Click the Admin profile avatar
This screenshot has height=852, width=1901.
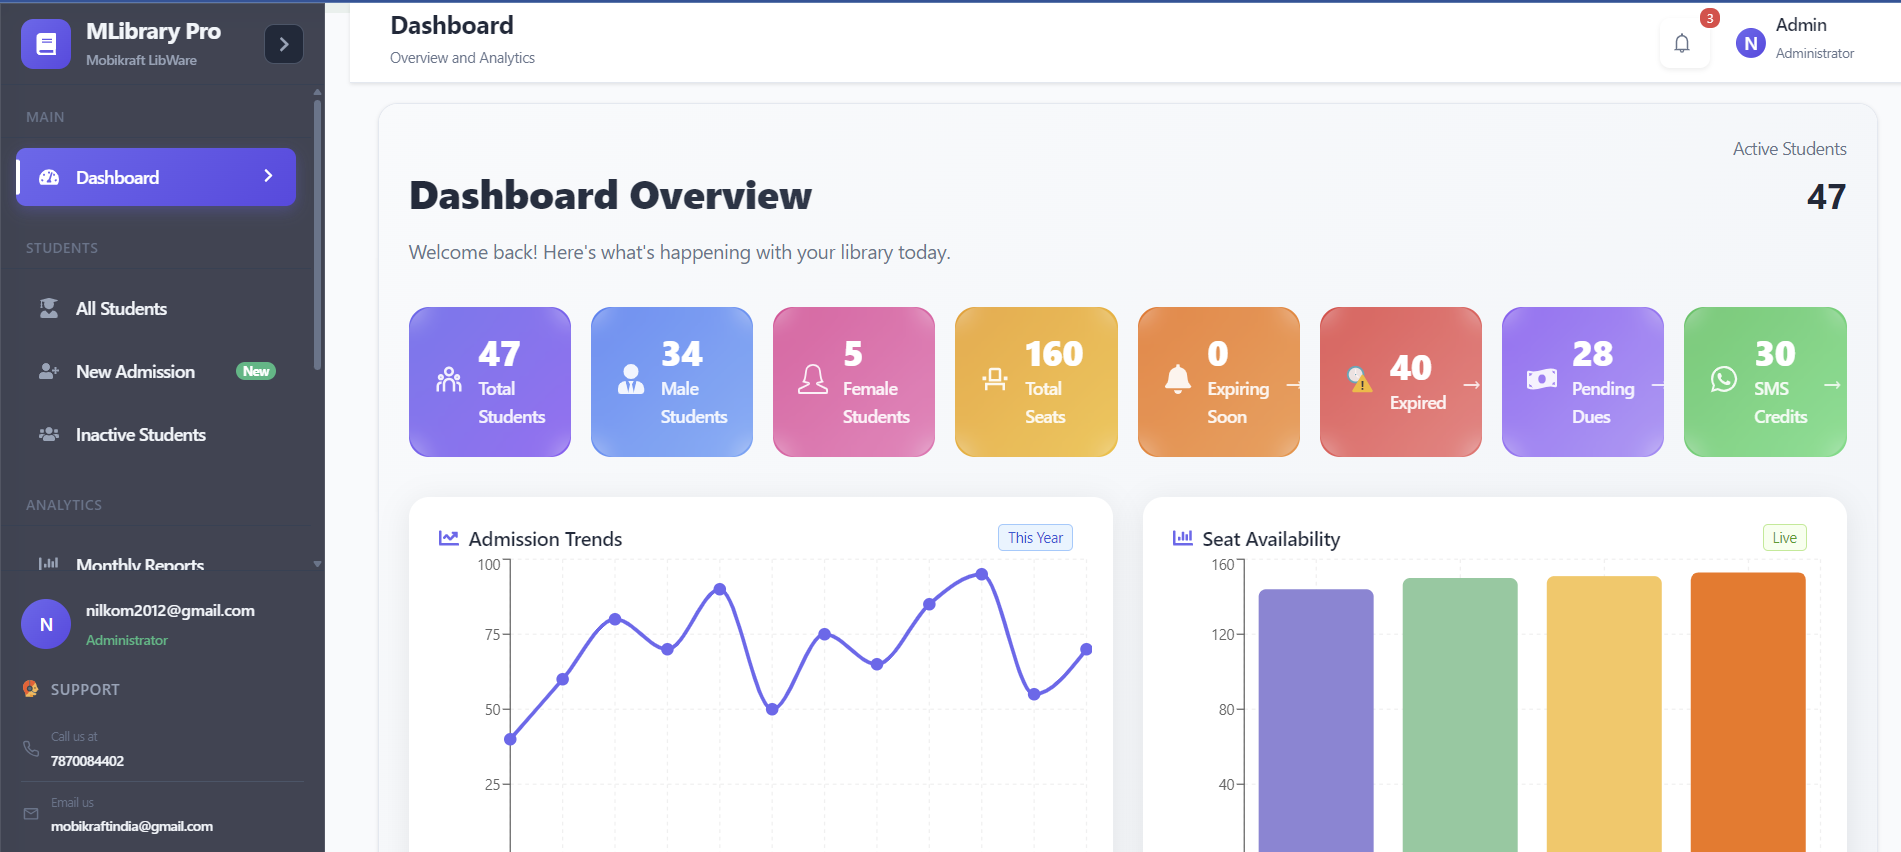coord(1750,43)
